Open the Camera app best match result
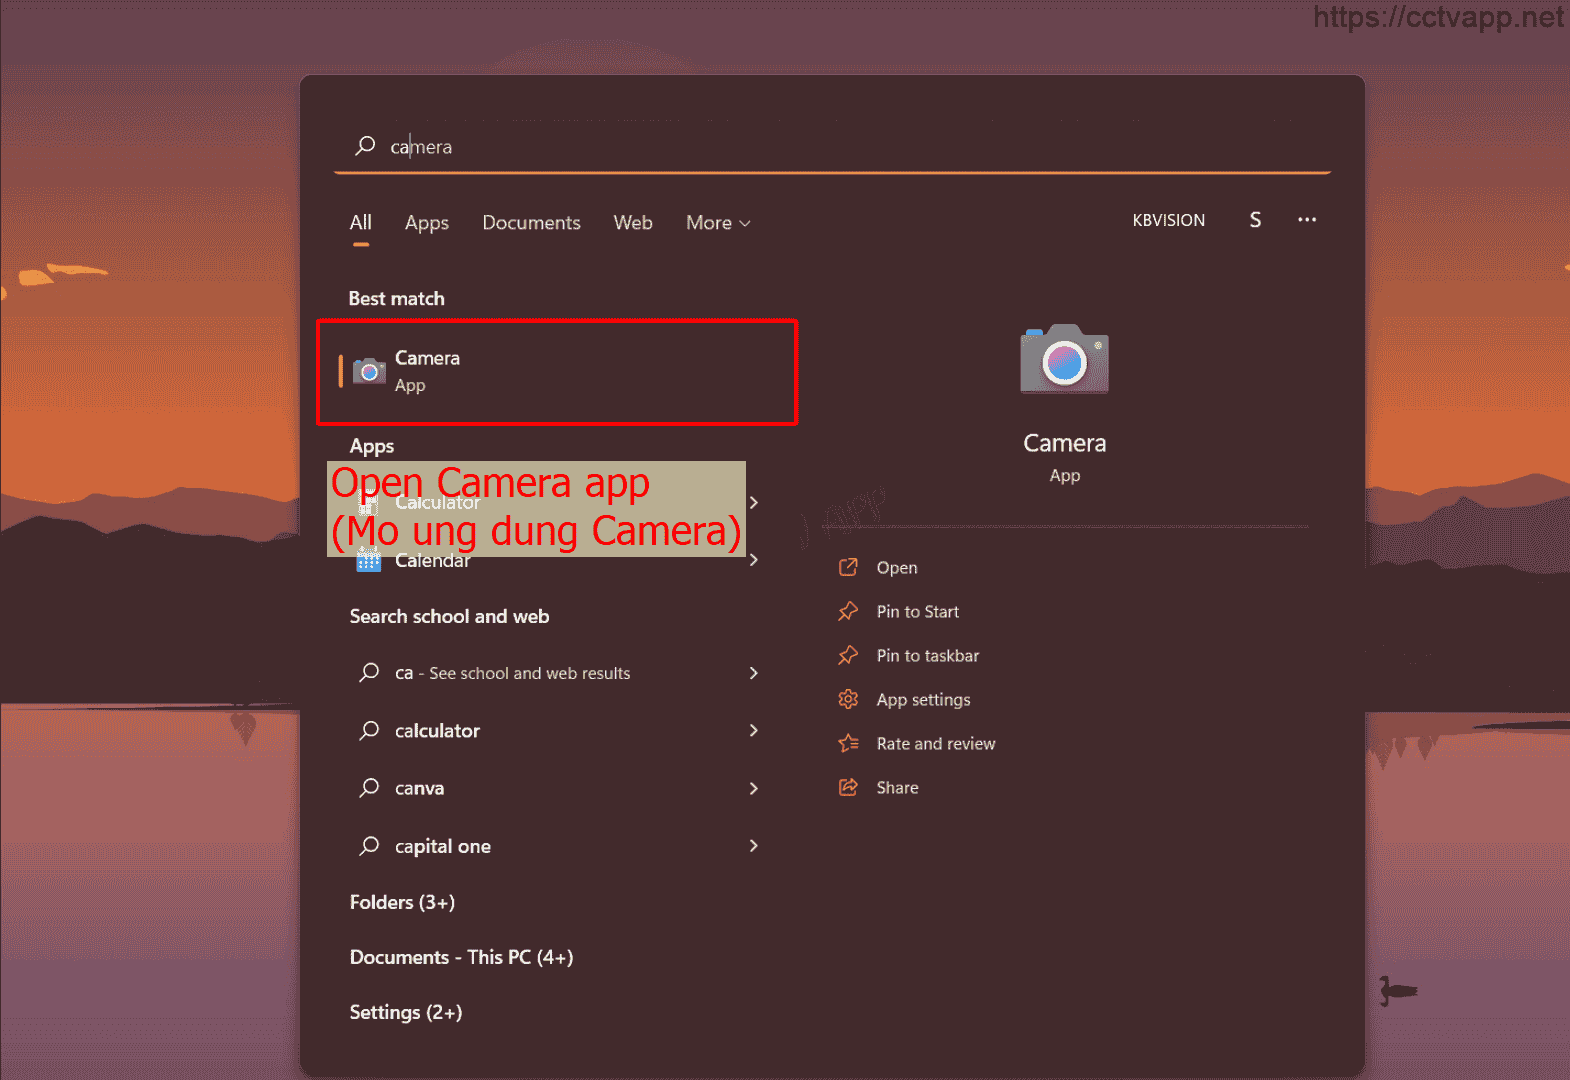 (556, 372)
